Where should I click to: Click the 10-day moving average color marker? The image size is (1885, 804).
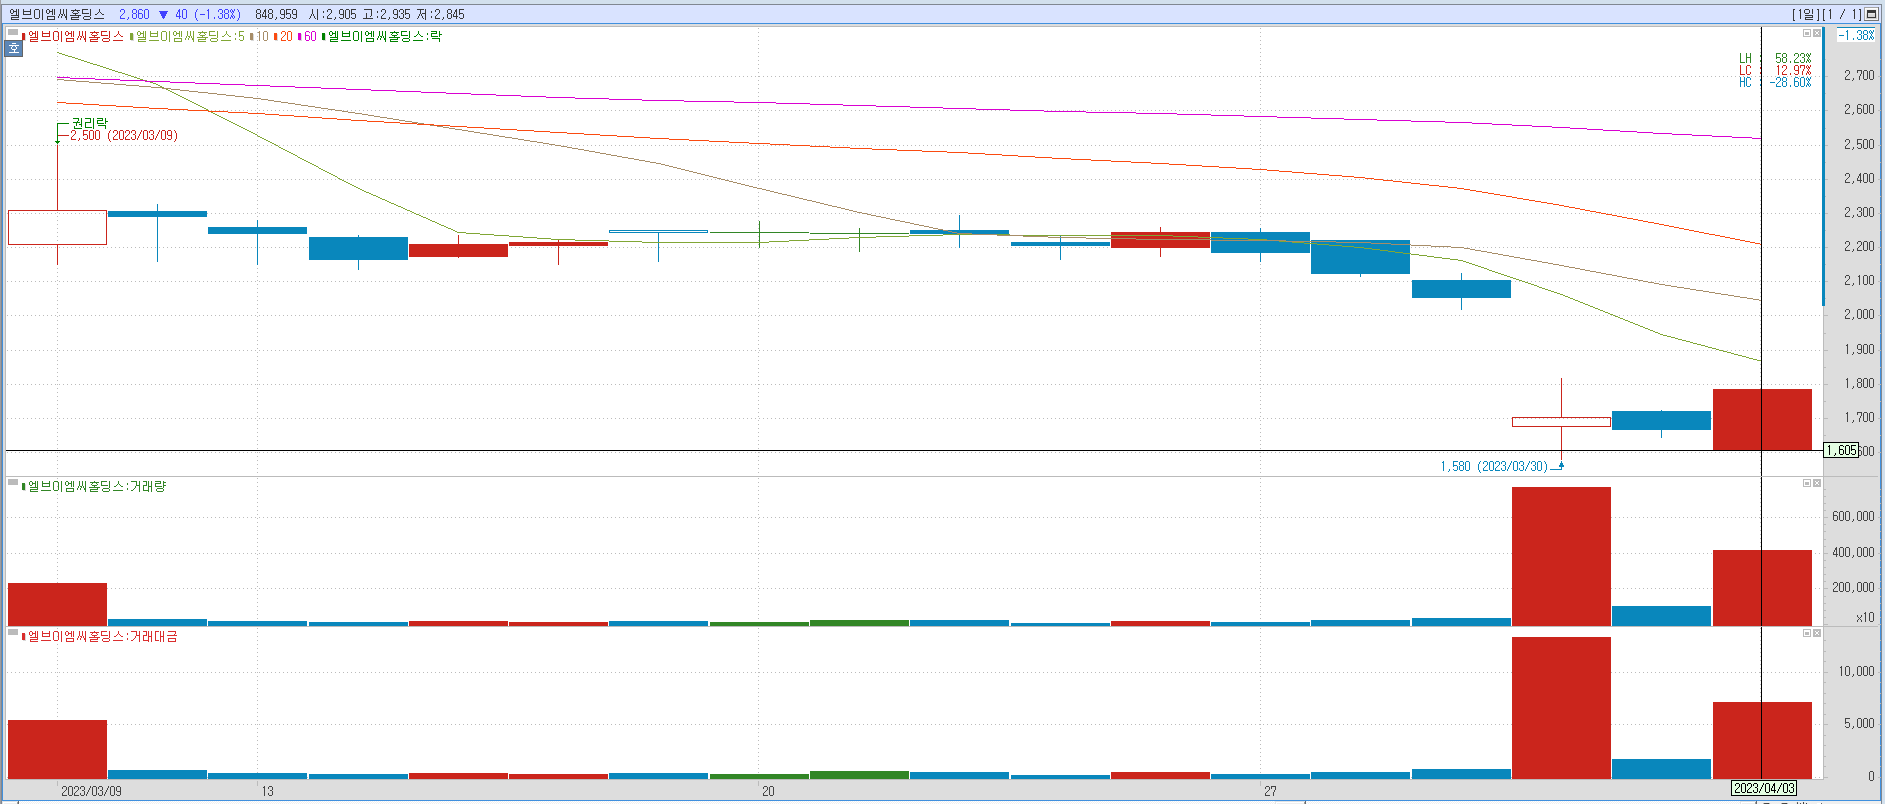(x=252, y=36)
